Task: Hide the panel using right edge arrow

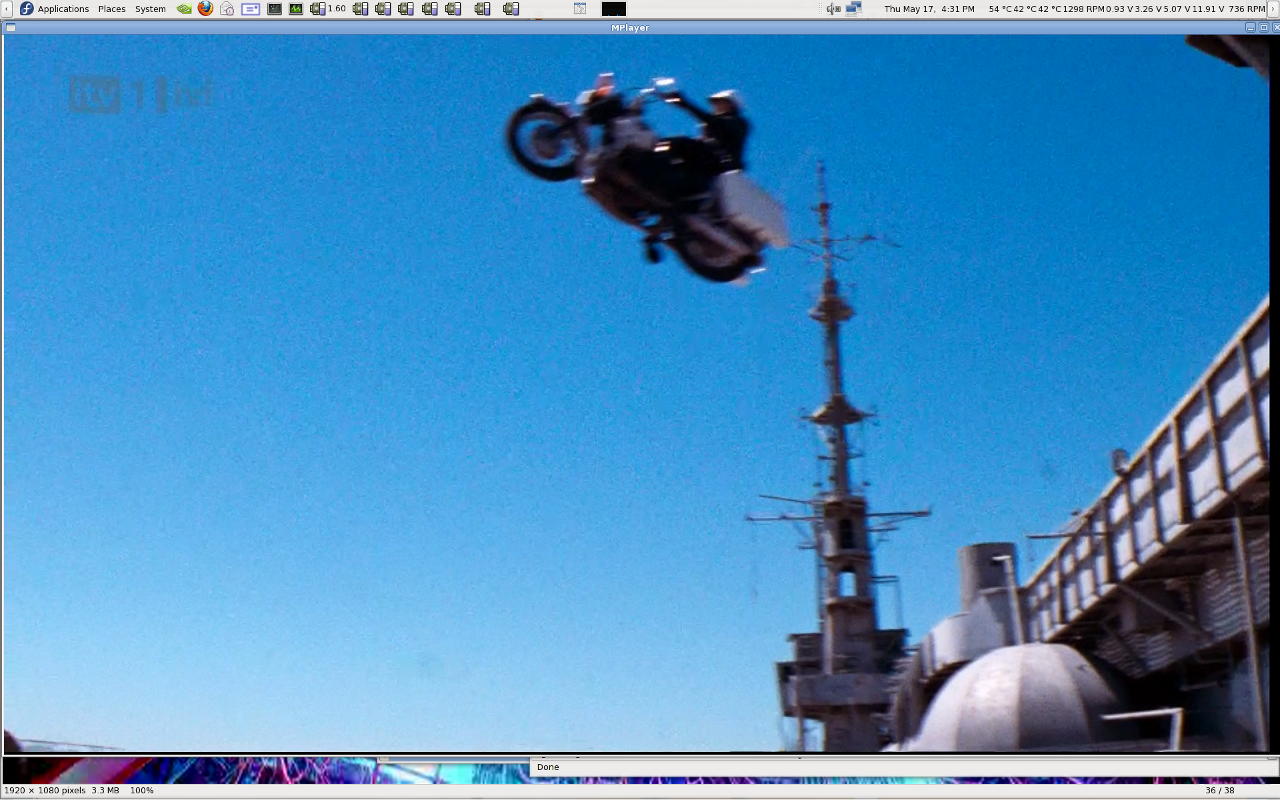Action: pyautogui.click(x=1274, y=9)
